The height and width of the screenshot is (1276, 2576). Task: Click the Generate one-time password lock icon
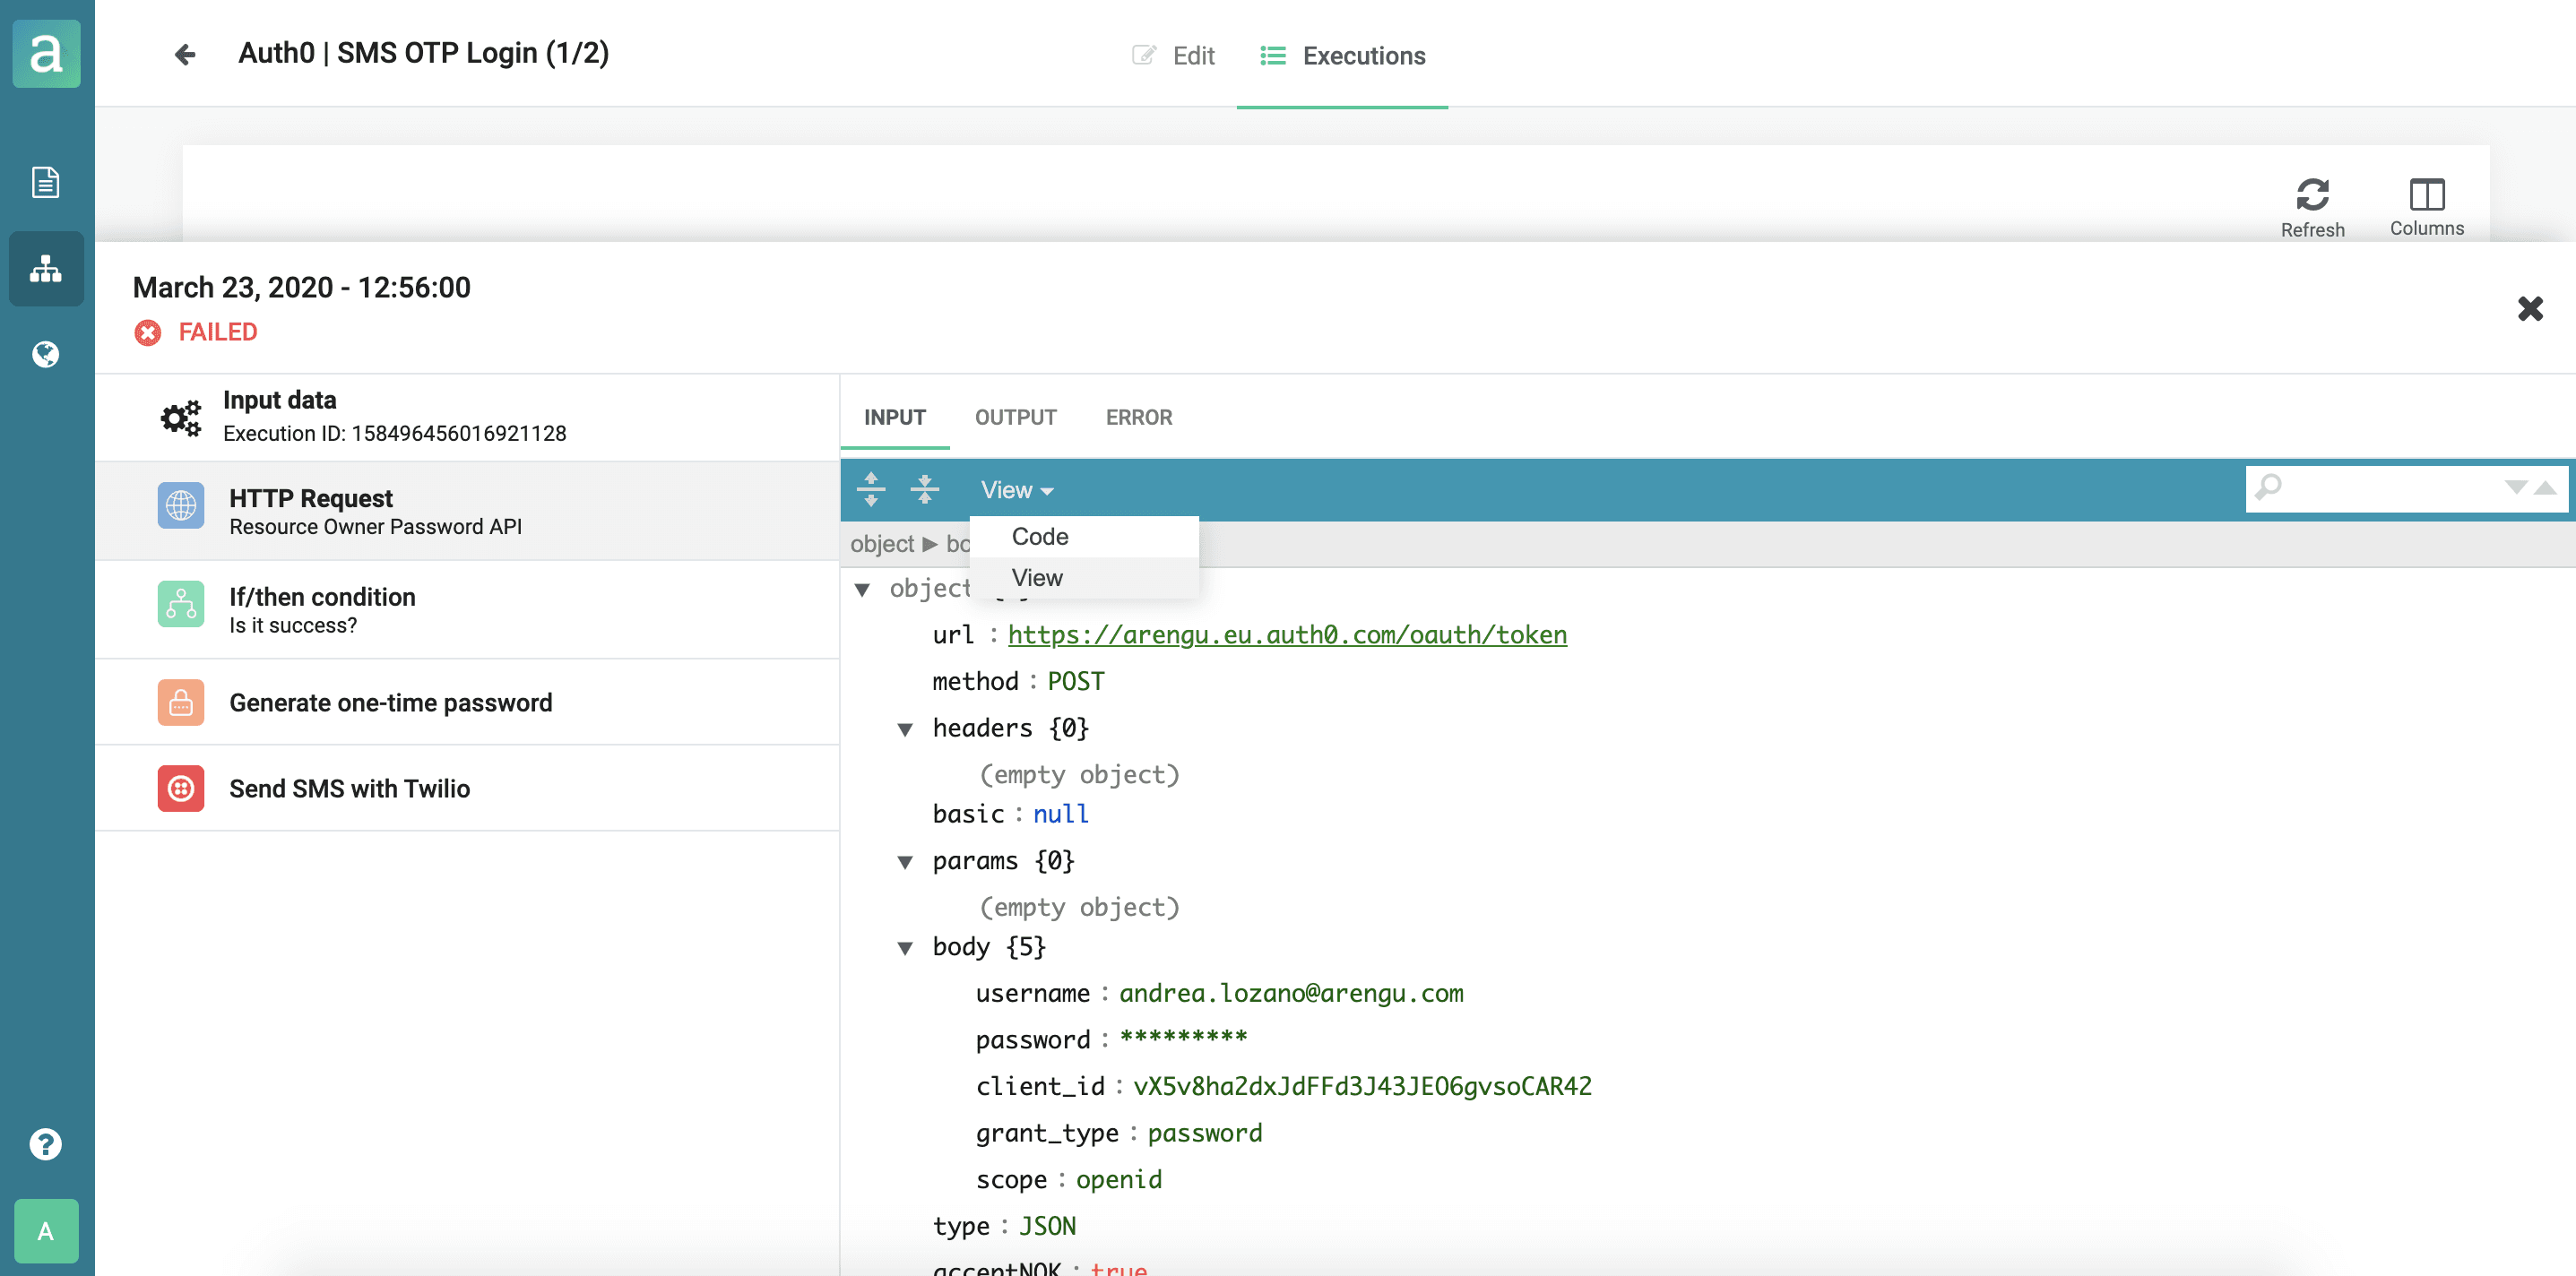pyautogui.click(x=181, y=702)
